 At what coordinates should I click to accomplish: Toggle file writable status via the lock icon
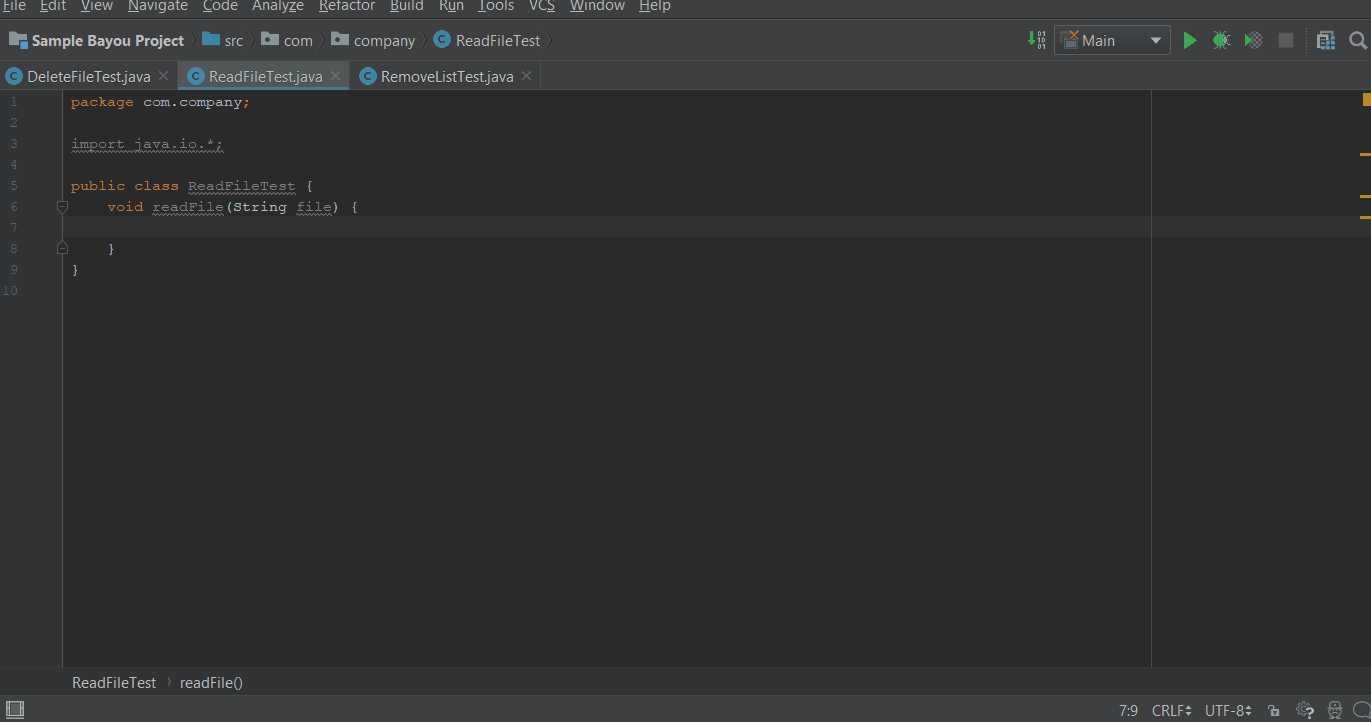pos(1273,710)
